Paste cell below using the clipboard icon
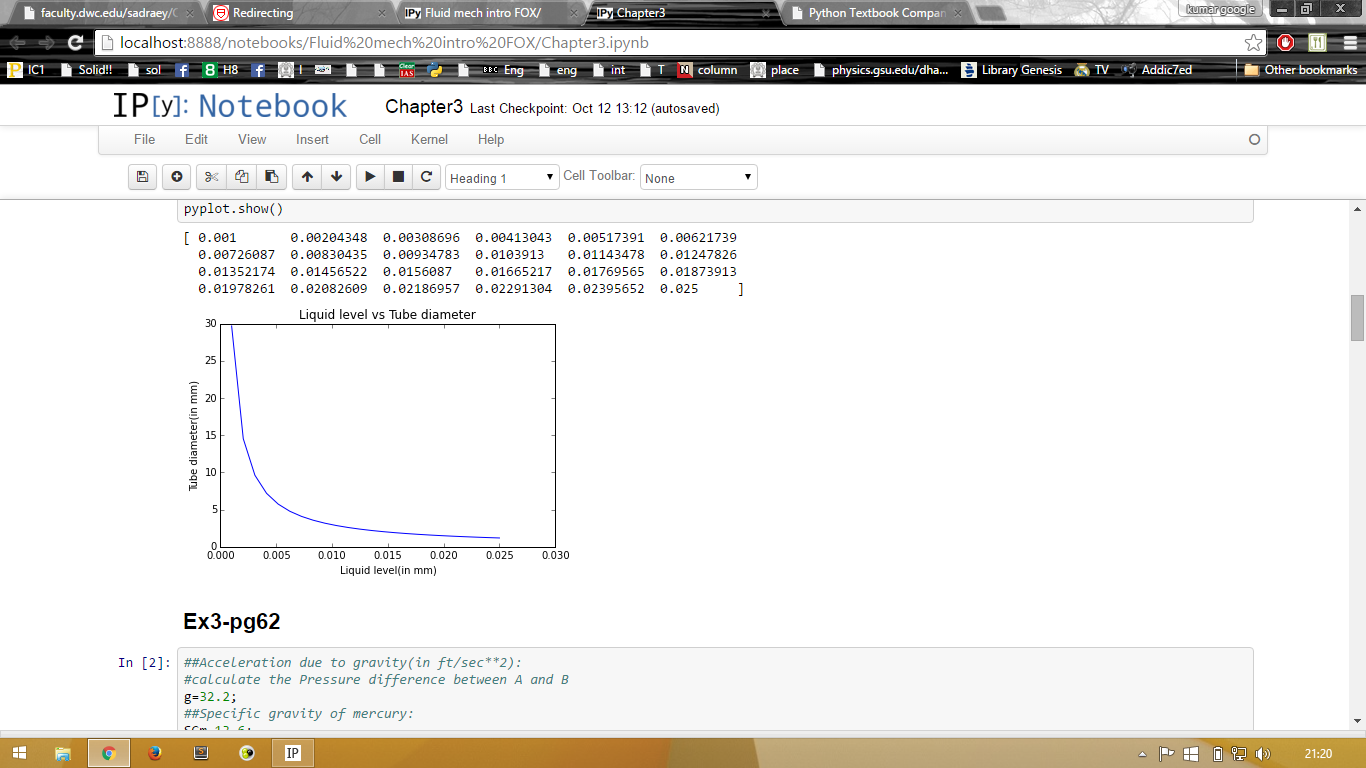The height and width of the screenshot is (768, 1366). [271, 177]
